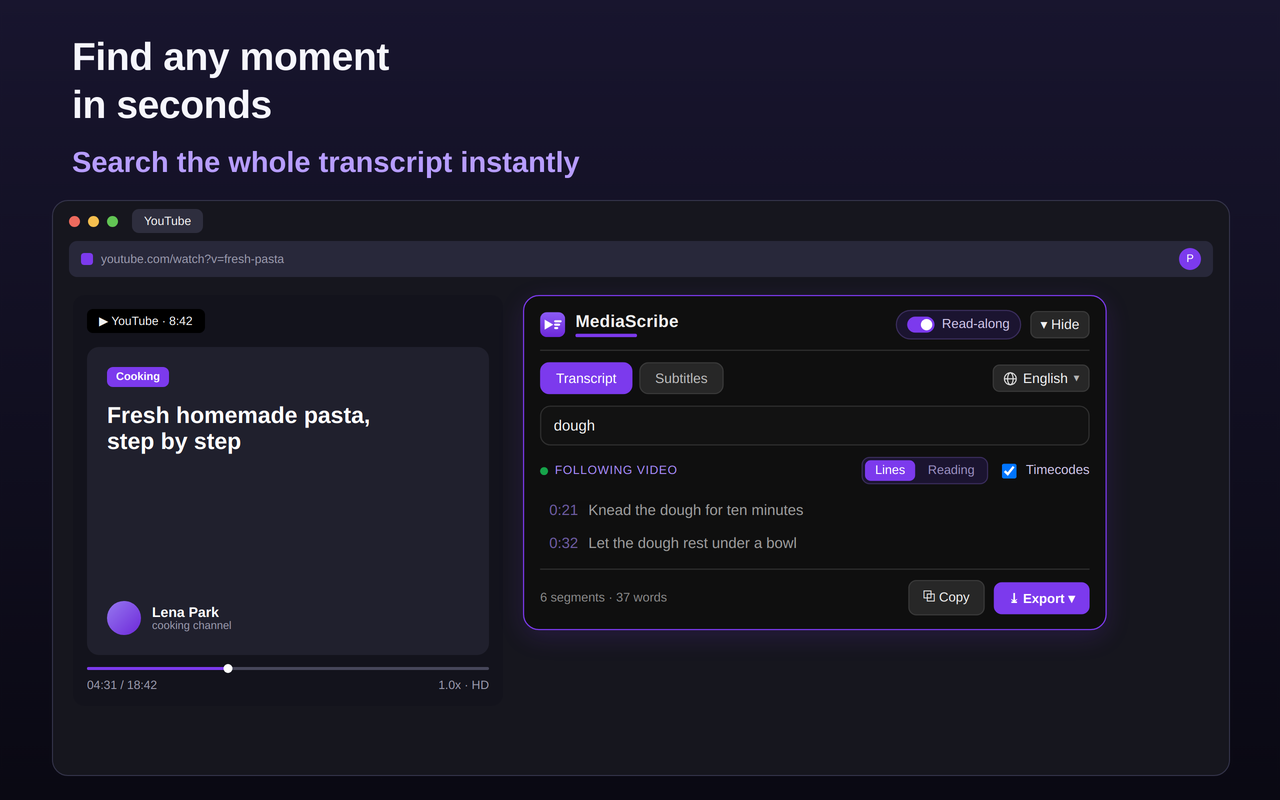Image resolution: width=1280 pixels, height=800 pixels.
Task: Click the FOLLOWING VIDEO status label
Action: pyautogui.click(x=616, y=470)
